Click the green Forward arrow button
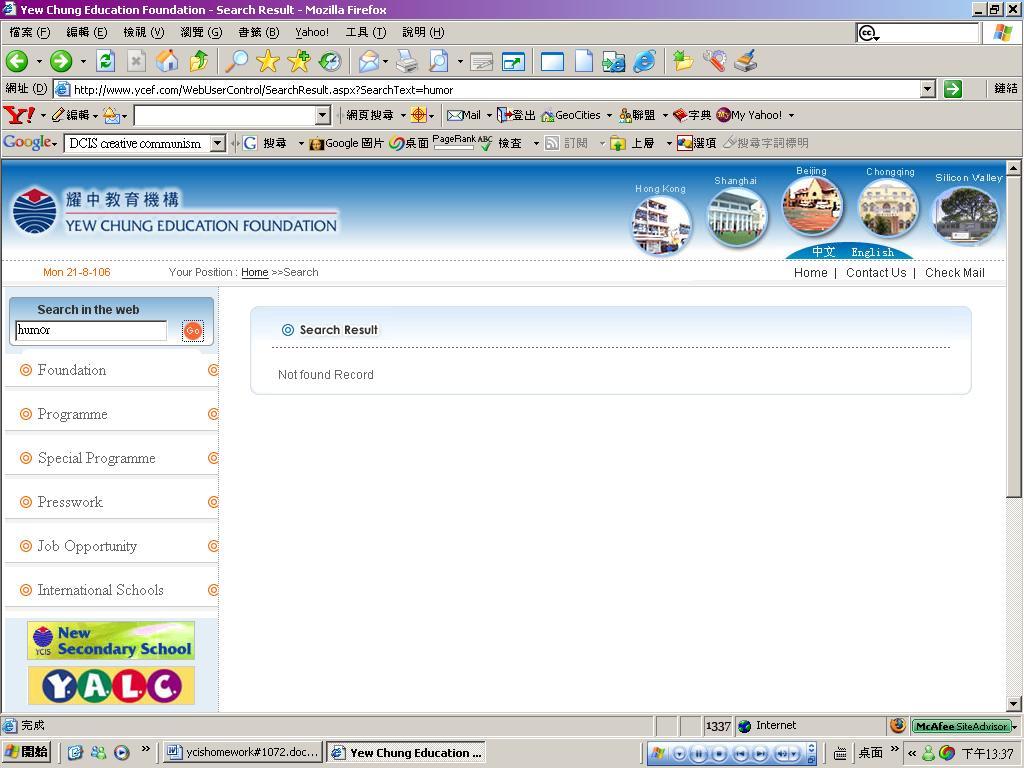Viewport: 1024px width, 768px height. [x=61, y=61]
